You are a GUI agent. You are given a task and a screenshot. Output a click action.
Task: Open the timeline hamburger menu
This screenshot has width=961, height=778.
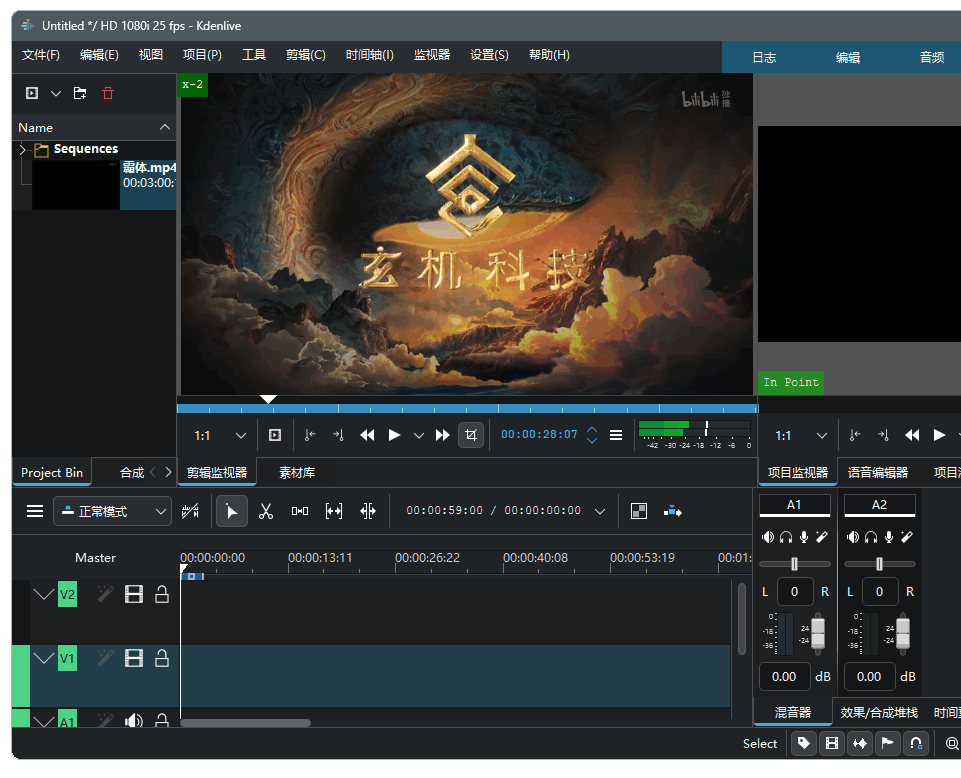click(x=35, y=511)
